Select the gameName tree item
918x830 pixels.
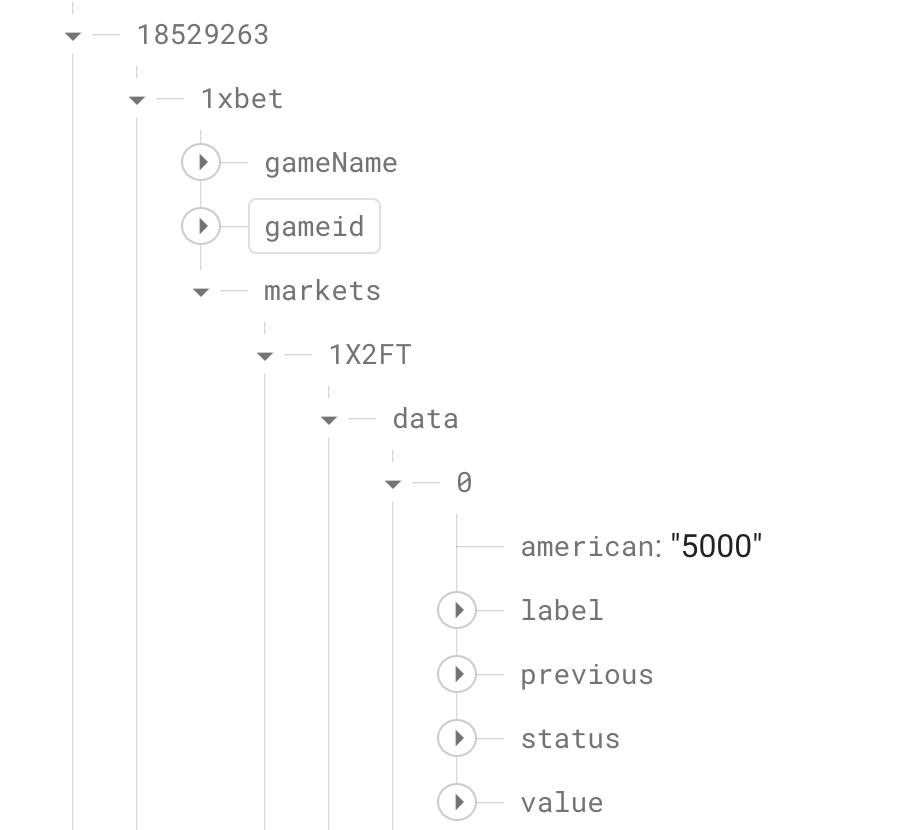(330, 162)
